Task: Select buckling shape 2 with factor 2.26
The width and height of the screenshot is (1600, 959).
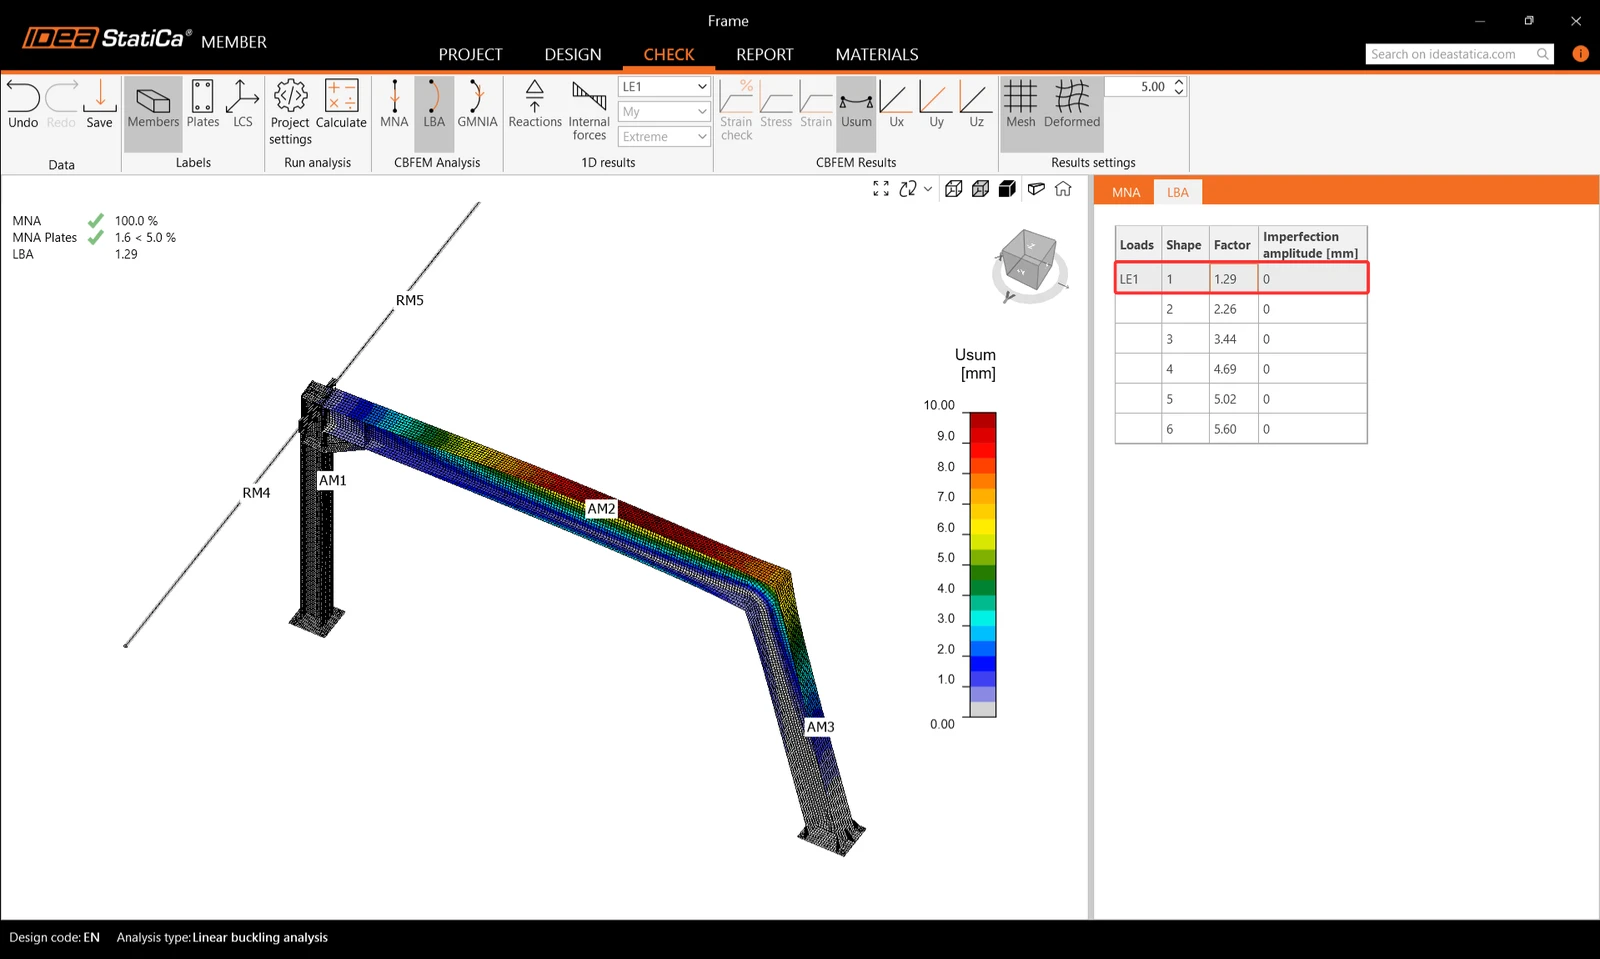Action: click(1241, 309)
